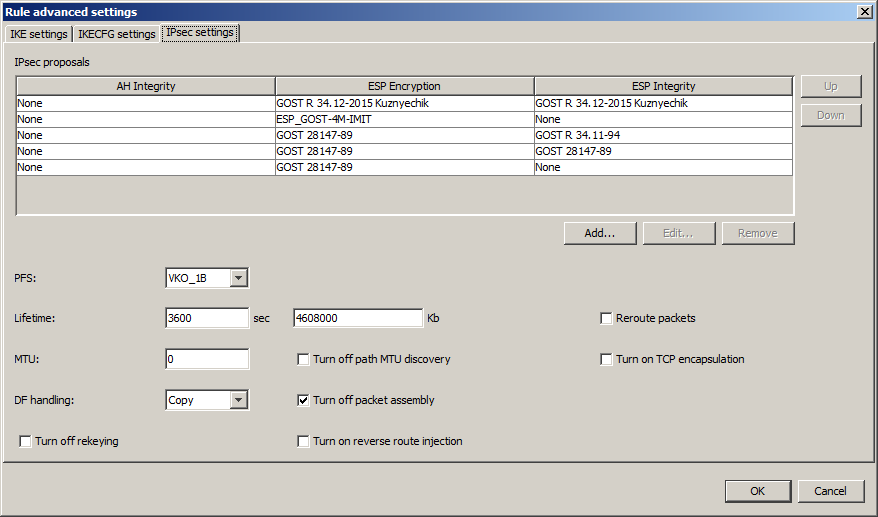Switch to the IKE settings tab
Viewport: 878px width, 517px height.
[x=39, y=34]
